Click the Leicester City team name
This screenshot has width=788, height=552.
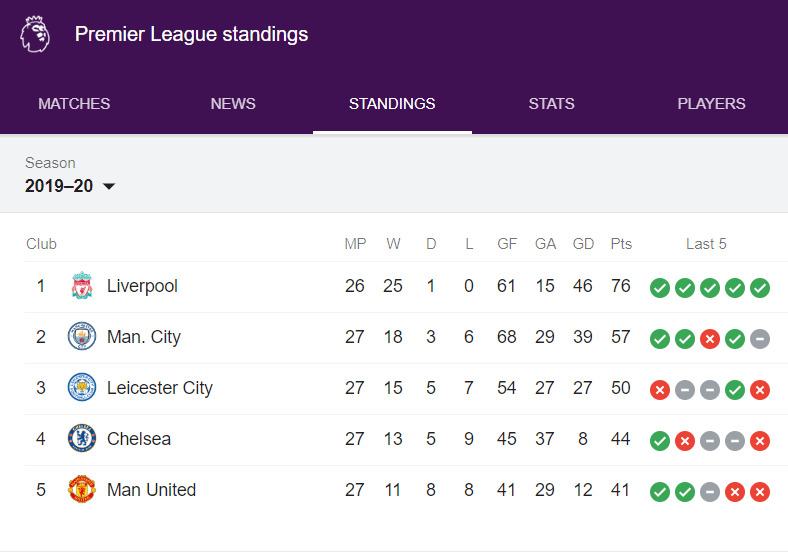point(160,388)
